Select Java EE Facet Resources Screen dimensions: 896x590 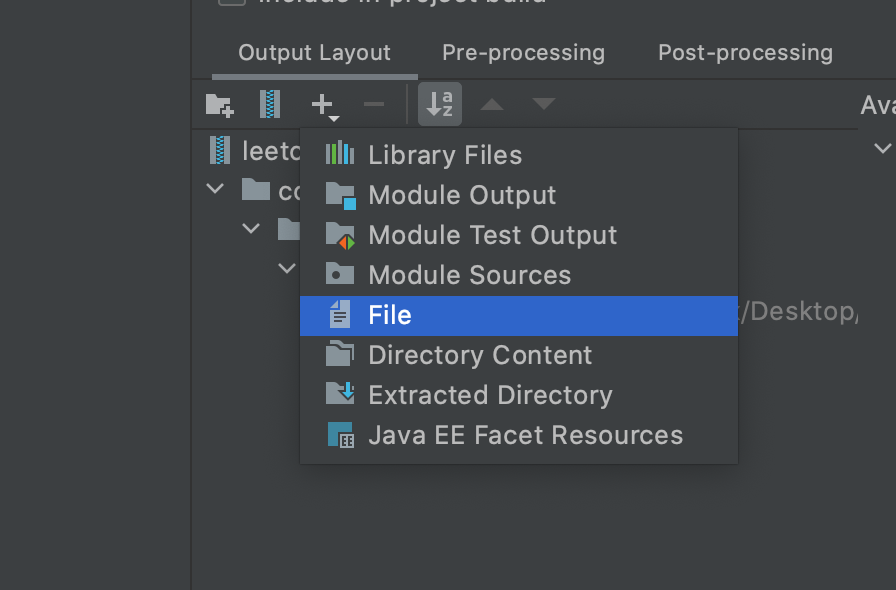click(x=525, y=435)
